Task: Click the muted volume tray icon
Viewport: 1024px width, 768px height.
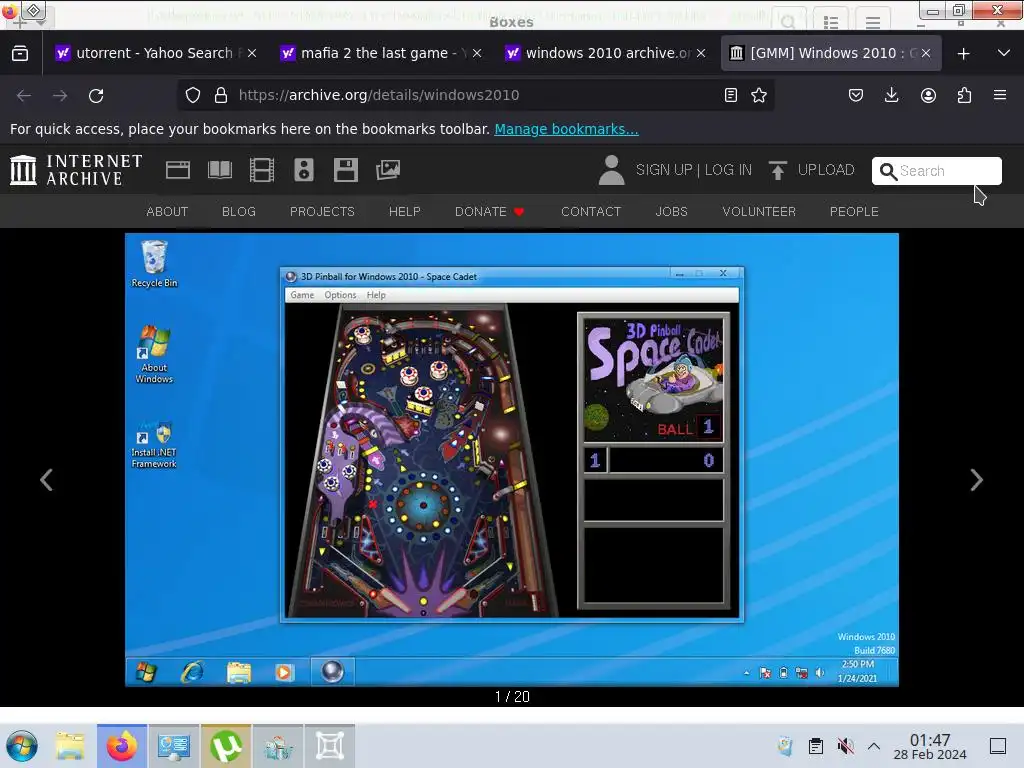Action: [x=845, y=746]
